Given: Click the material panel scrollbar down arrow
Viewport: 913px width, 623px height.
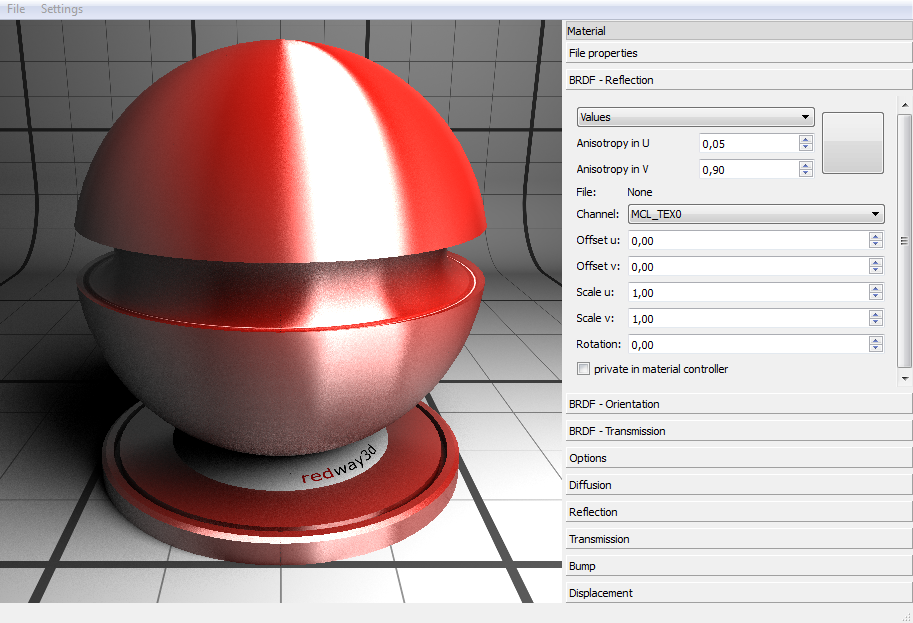Looking at the screenshot, I should click(x=905, y=379).
